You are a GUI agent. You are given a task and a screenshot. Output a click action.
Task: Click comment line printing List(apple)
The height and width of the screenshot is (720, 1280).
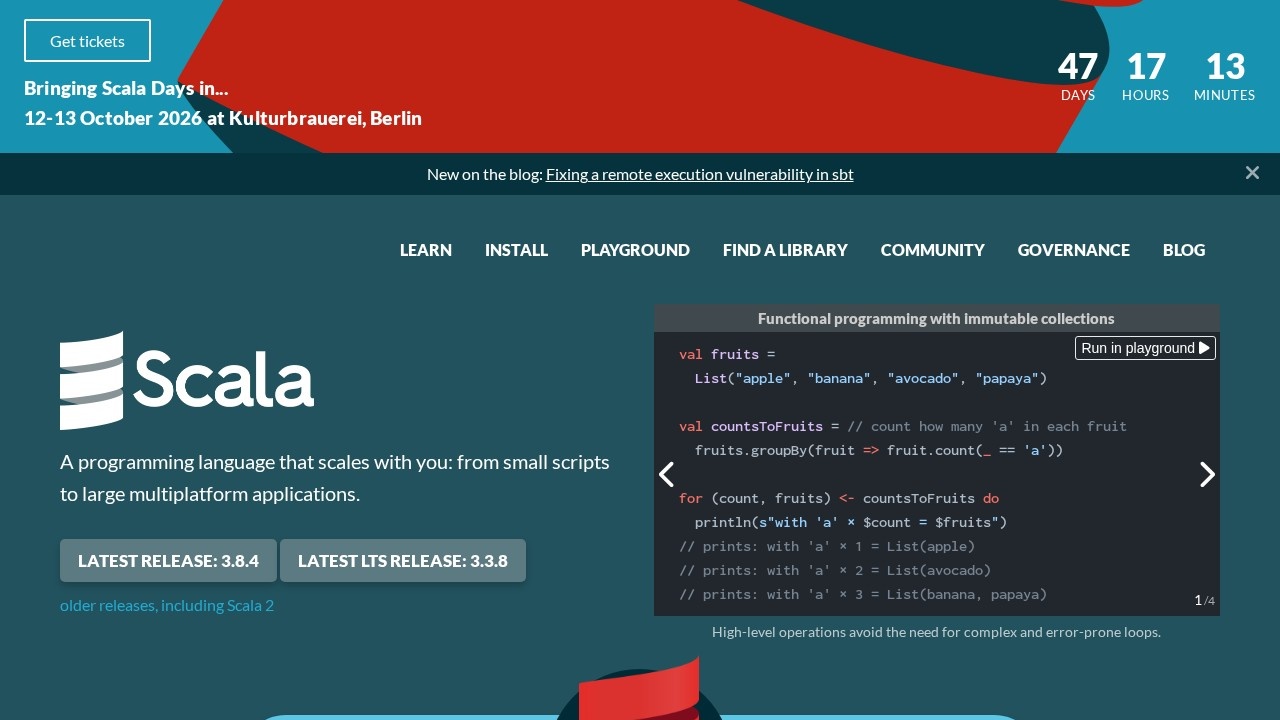827,546
